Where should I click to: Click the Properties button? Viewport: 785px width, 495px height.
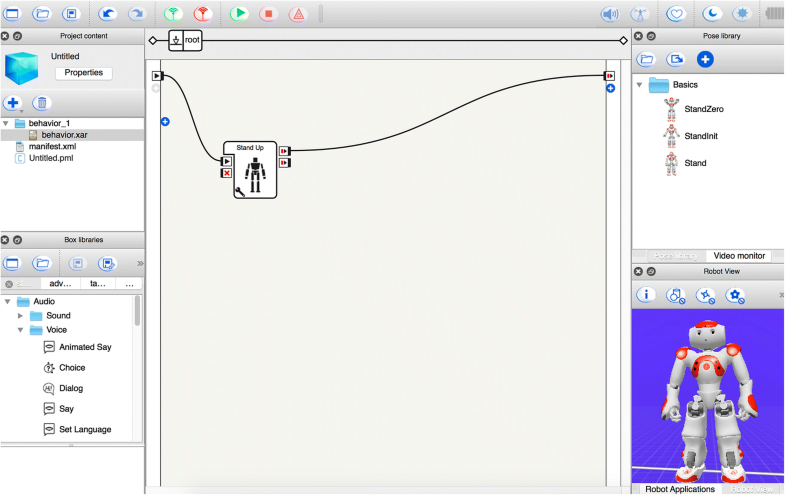[83, 73]
